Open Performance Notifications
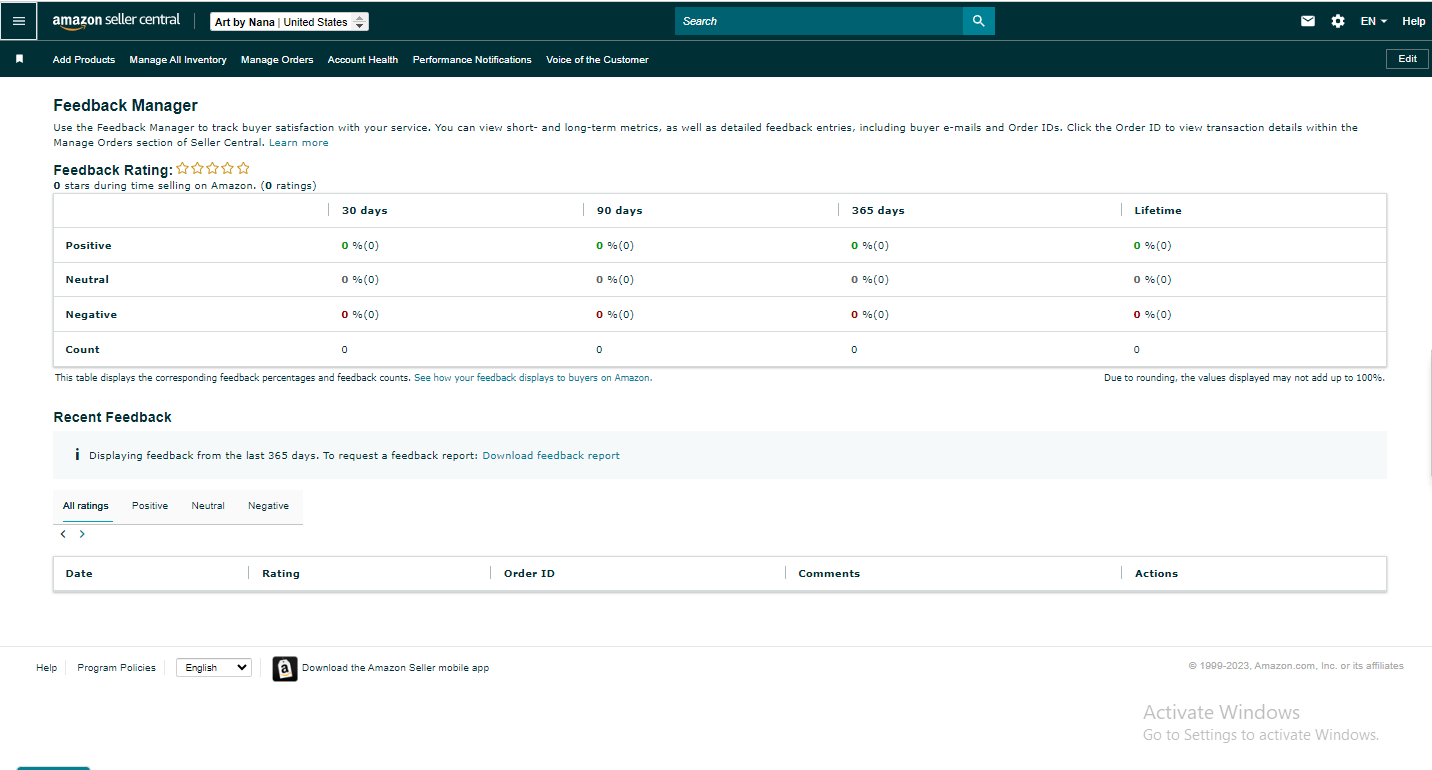 point(472,60)
